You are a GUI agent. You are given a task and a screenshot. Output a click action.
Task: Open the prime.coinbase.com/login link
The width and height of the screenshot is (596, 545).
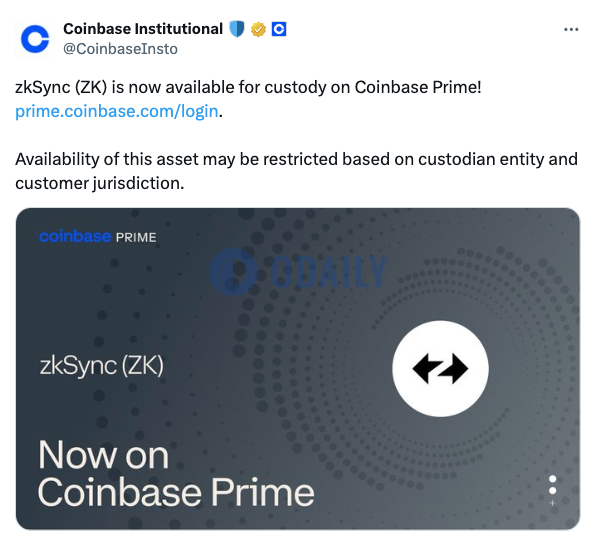[117, 111]
